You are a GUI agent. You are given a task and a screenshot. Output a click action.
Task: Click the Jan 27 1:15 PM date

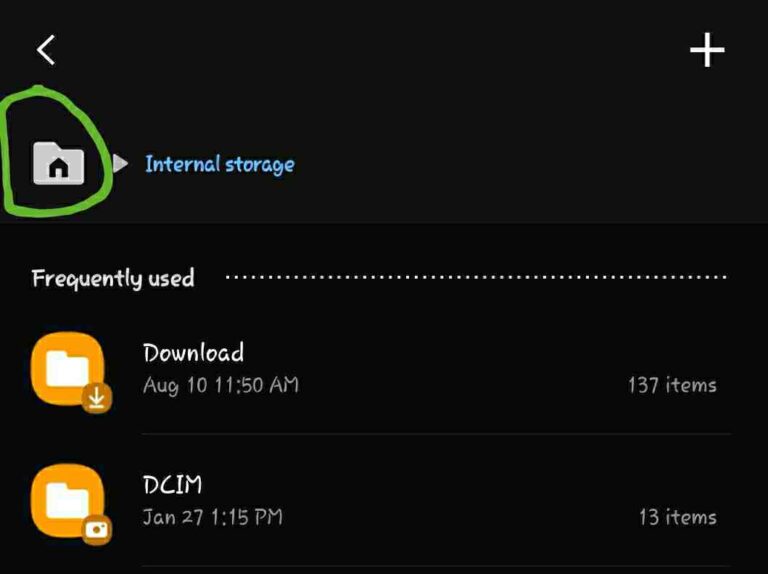pos(213,517)
